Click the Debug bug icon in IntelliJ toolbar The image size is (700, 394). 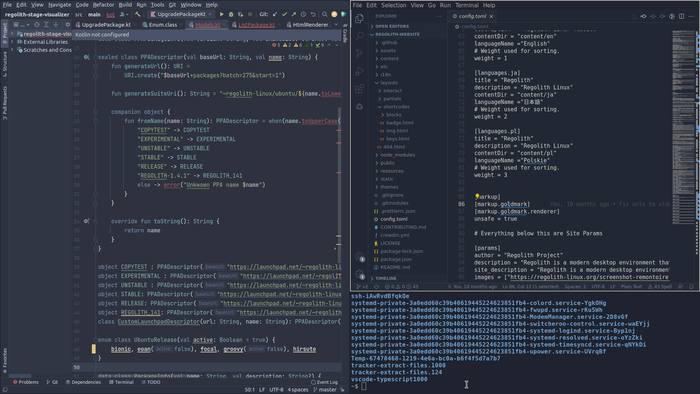[231, 14]
